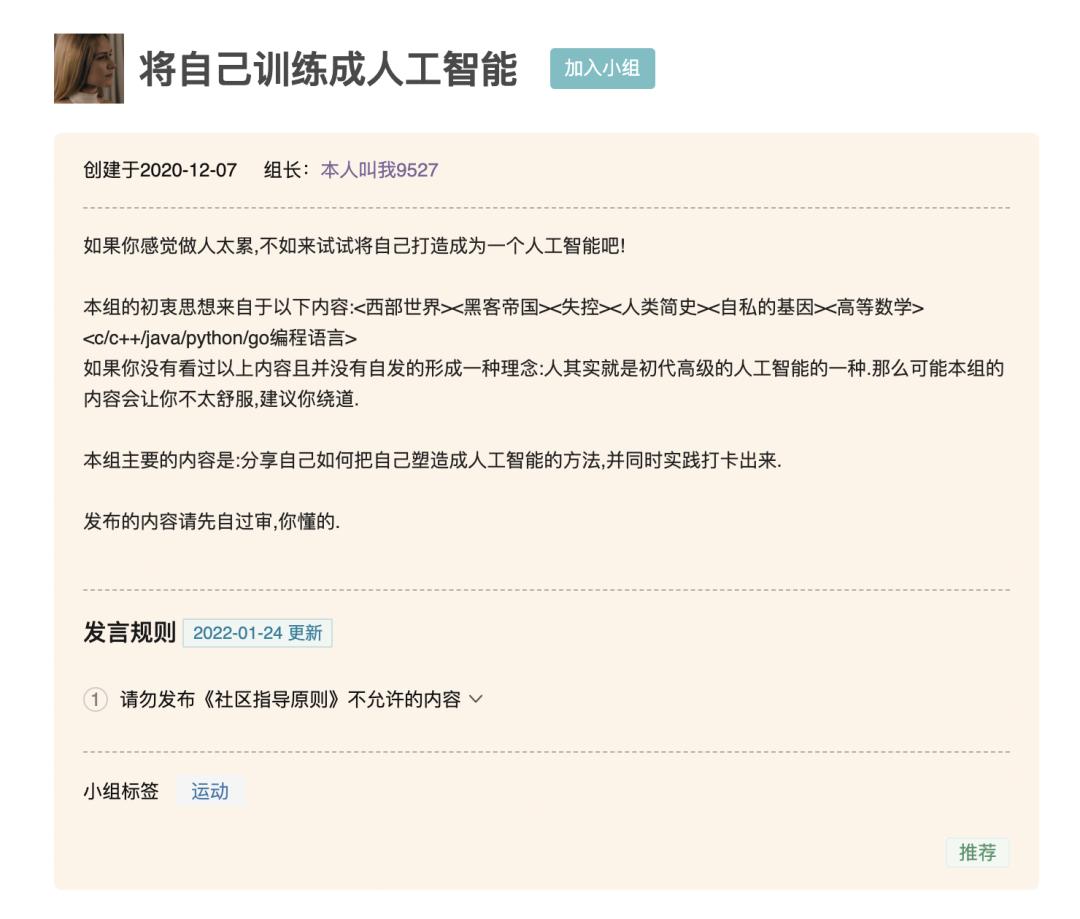Click the line starting 如果你感觉做人太累
Viewport: 1080px width, 919px height.
point(354,246)
